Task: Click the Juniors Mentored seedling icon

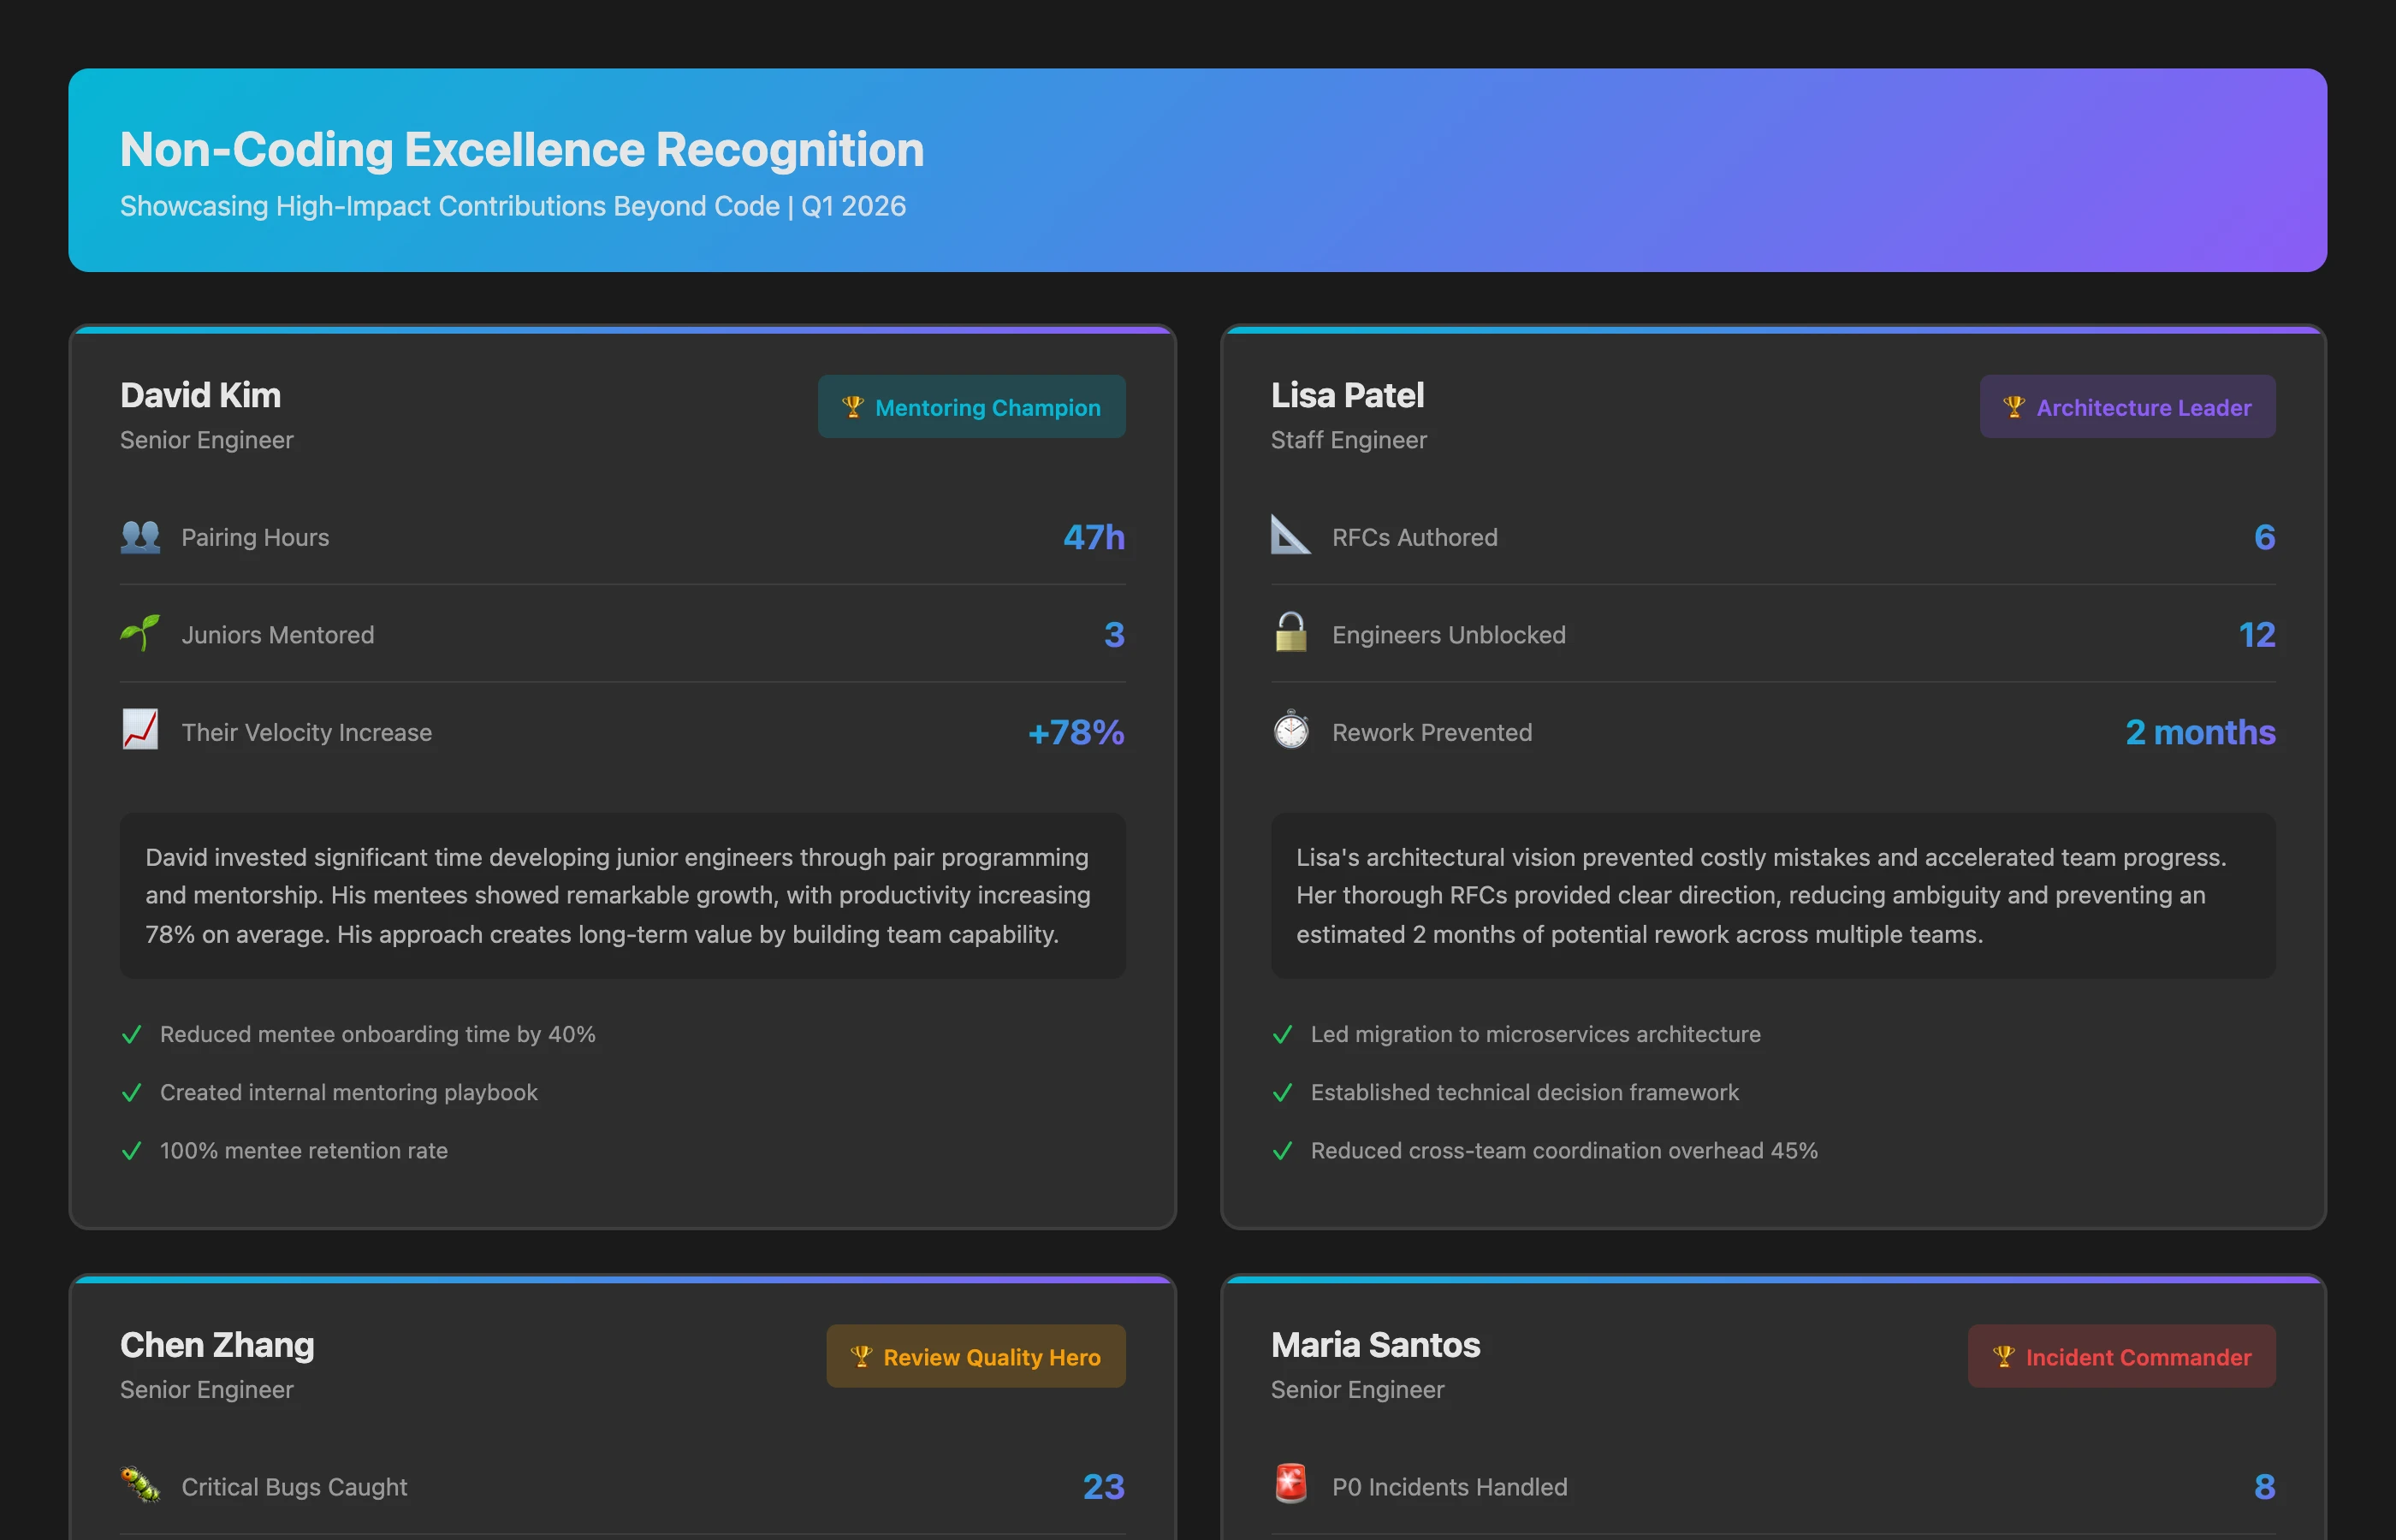Action: click(140, 634)
